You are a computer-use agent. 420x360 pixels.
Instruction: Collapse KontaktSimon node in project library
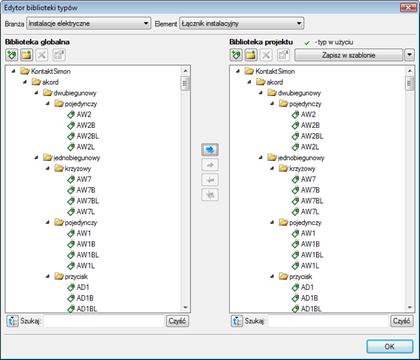click(x=238, y=71)
